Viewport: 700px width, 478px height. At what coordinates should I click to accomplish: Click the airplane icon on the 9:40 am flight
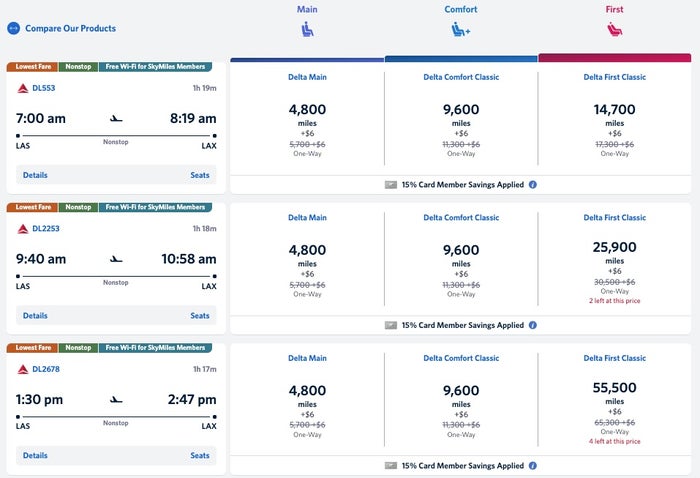[116, 259]
